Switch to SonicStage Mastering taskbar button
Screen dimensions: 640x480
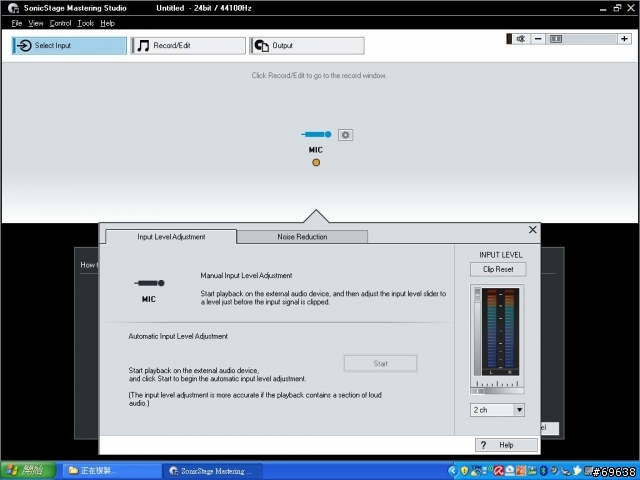[212, 471]
